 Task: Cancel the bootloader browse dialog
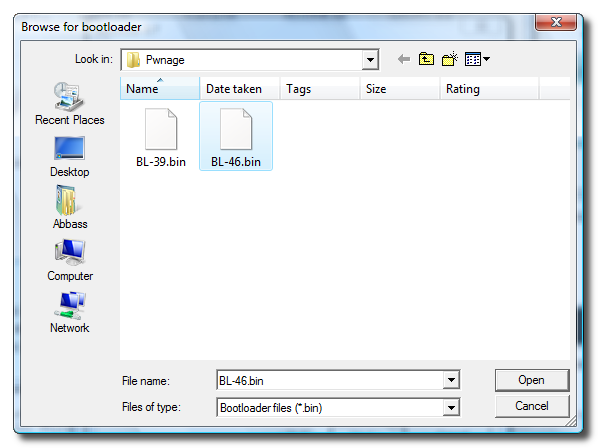tap(532, 406)
